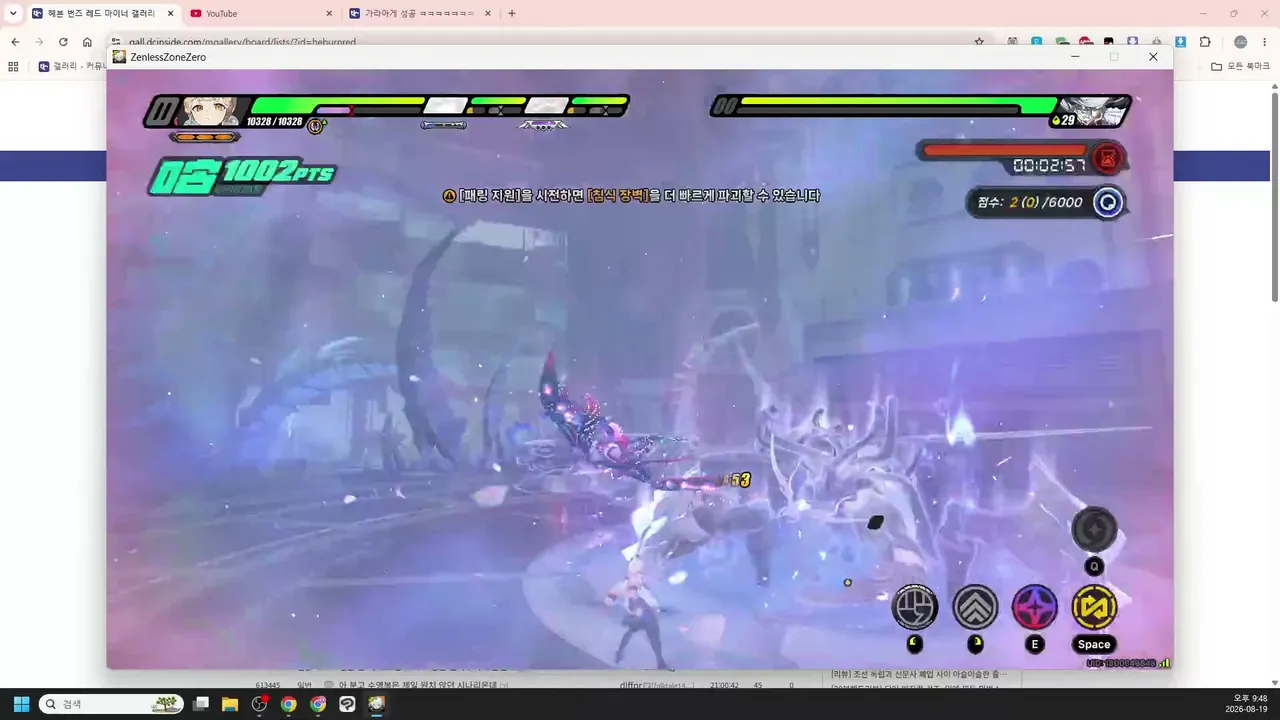The height and width of the screenshot is (720, 1280).
Task: Open Task View on the taskbar
Action: coord(201,704)
